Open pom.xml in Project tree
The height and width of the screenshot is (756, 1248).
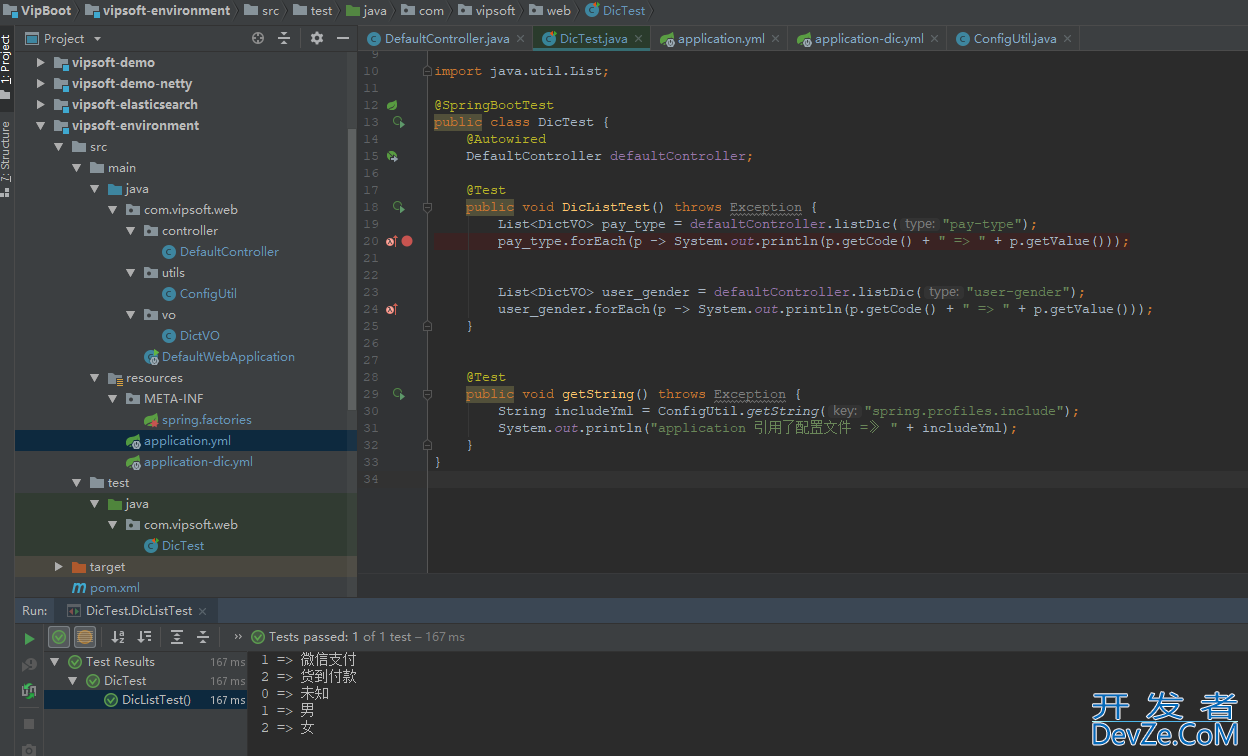pyautogui.click(x=106, y=588)
